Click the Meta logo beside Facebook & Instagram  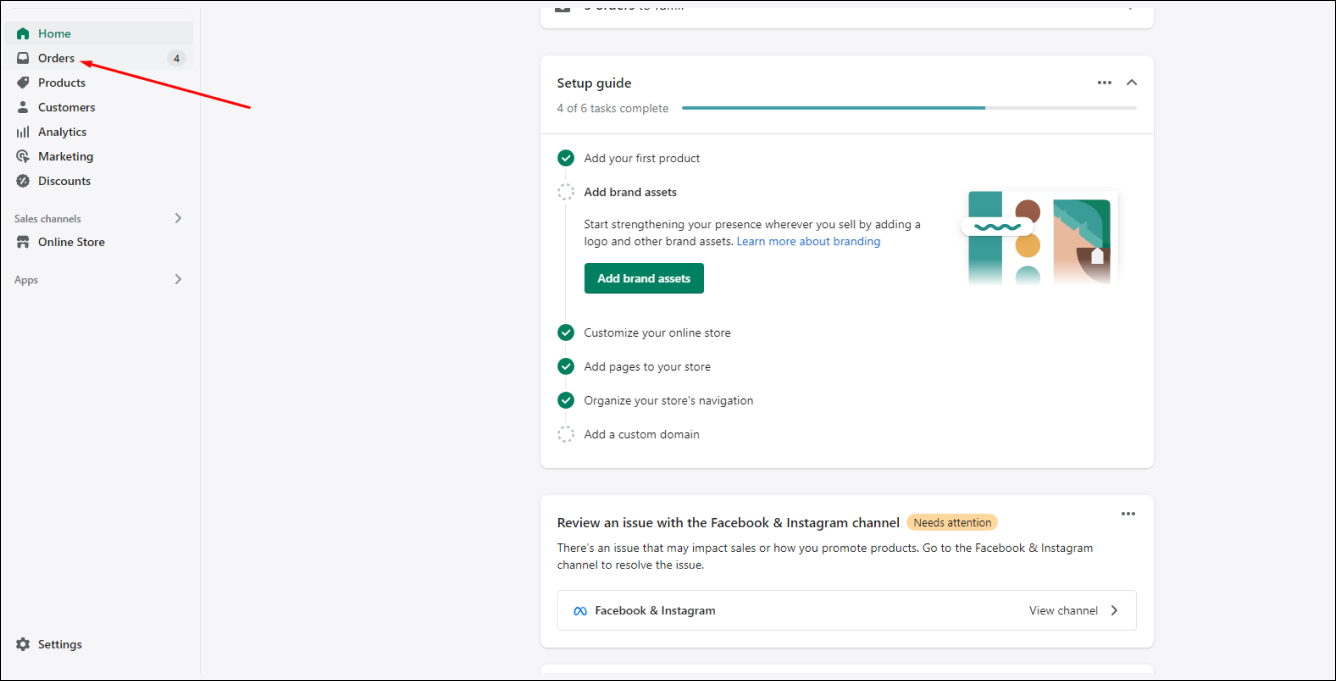pos(580,611)
